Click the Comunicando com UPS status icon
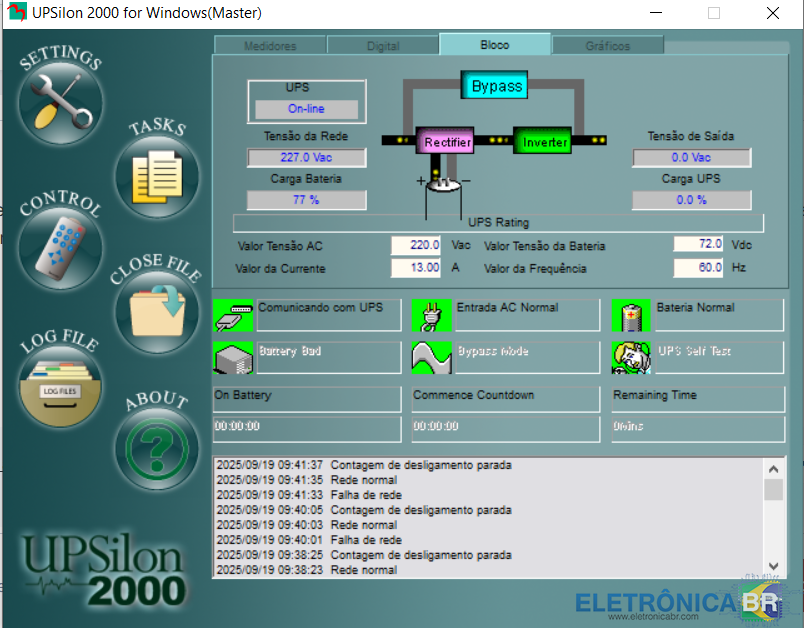804x628 pixels. tap(234, 315)
